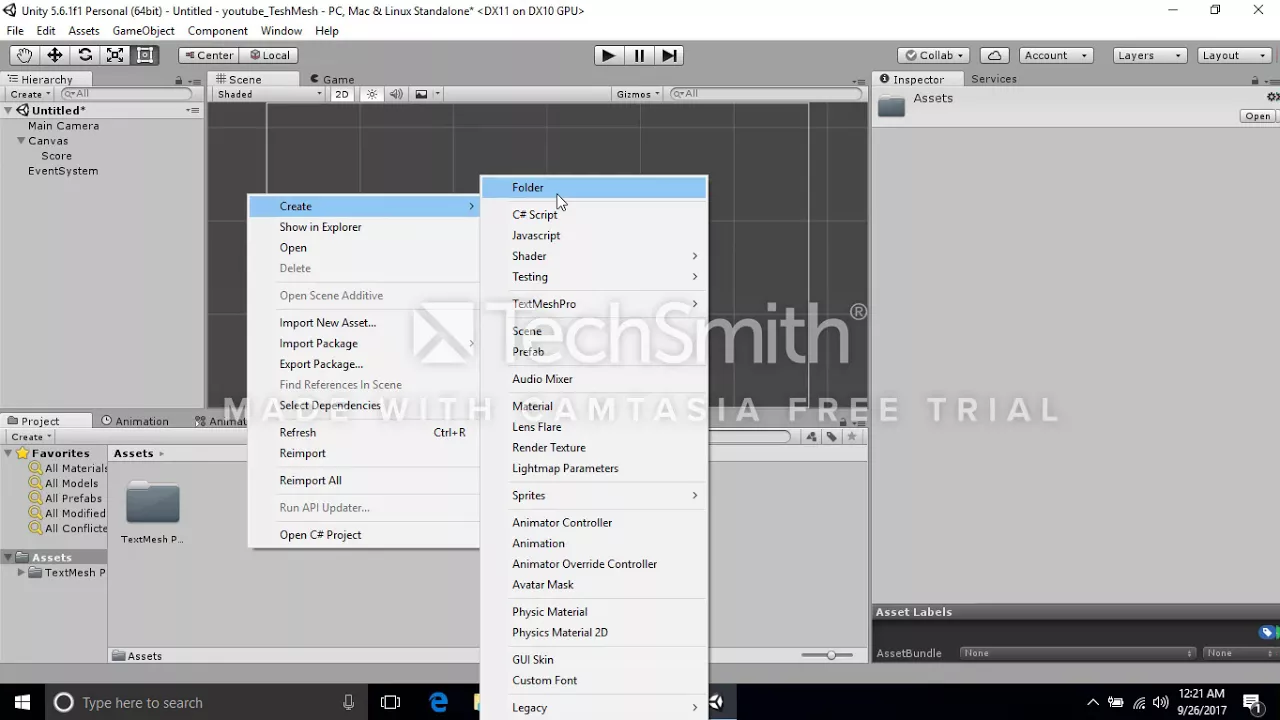
Task: Toggle scene lighting sun icon
Action: tap(372, 94)
